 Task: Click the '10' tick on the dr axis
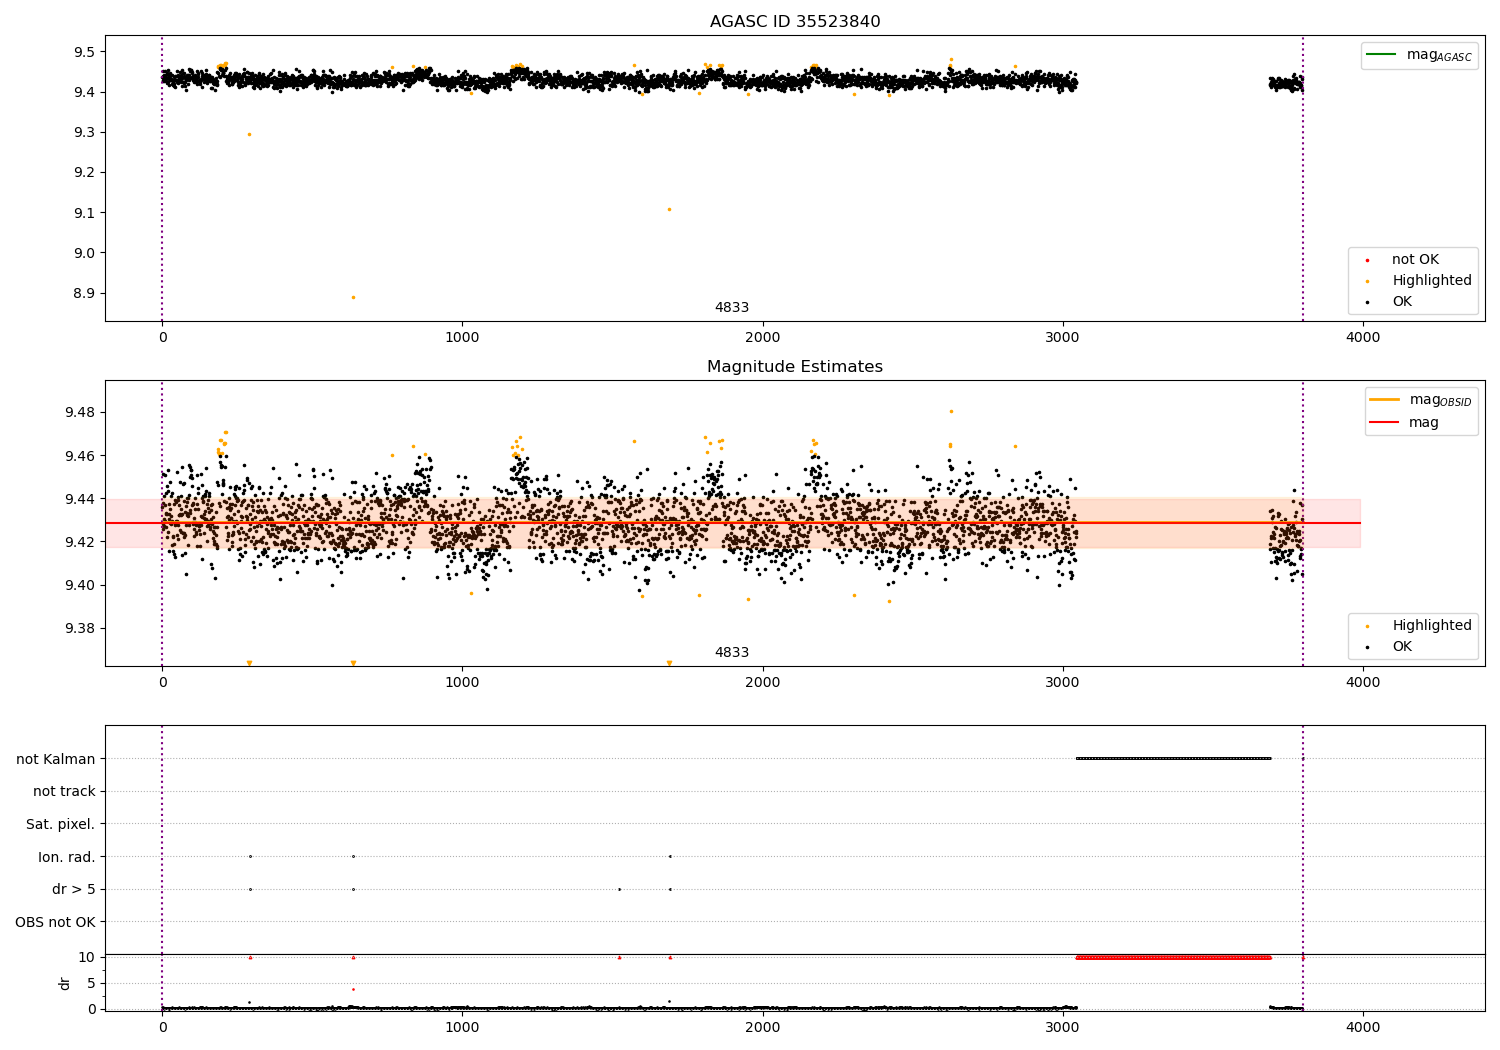coord(87,958)
